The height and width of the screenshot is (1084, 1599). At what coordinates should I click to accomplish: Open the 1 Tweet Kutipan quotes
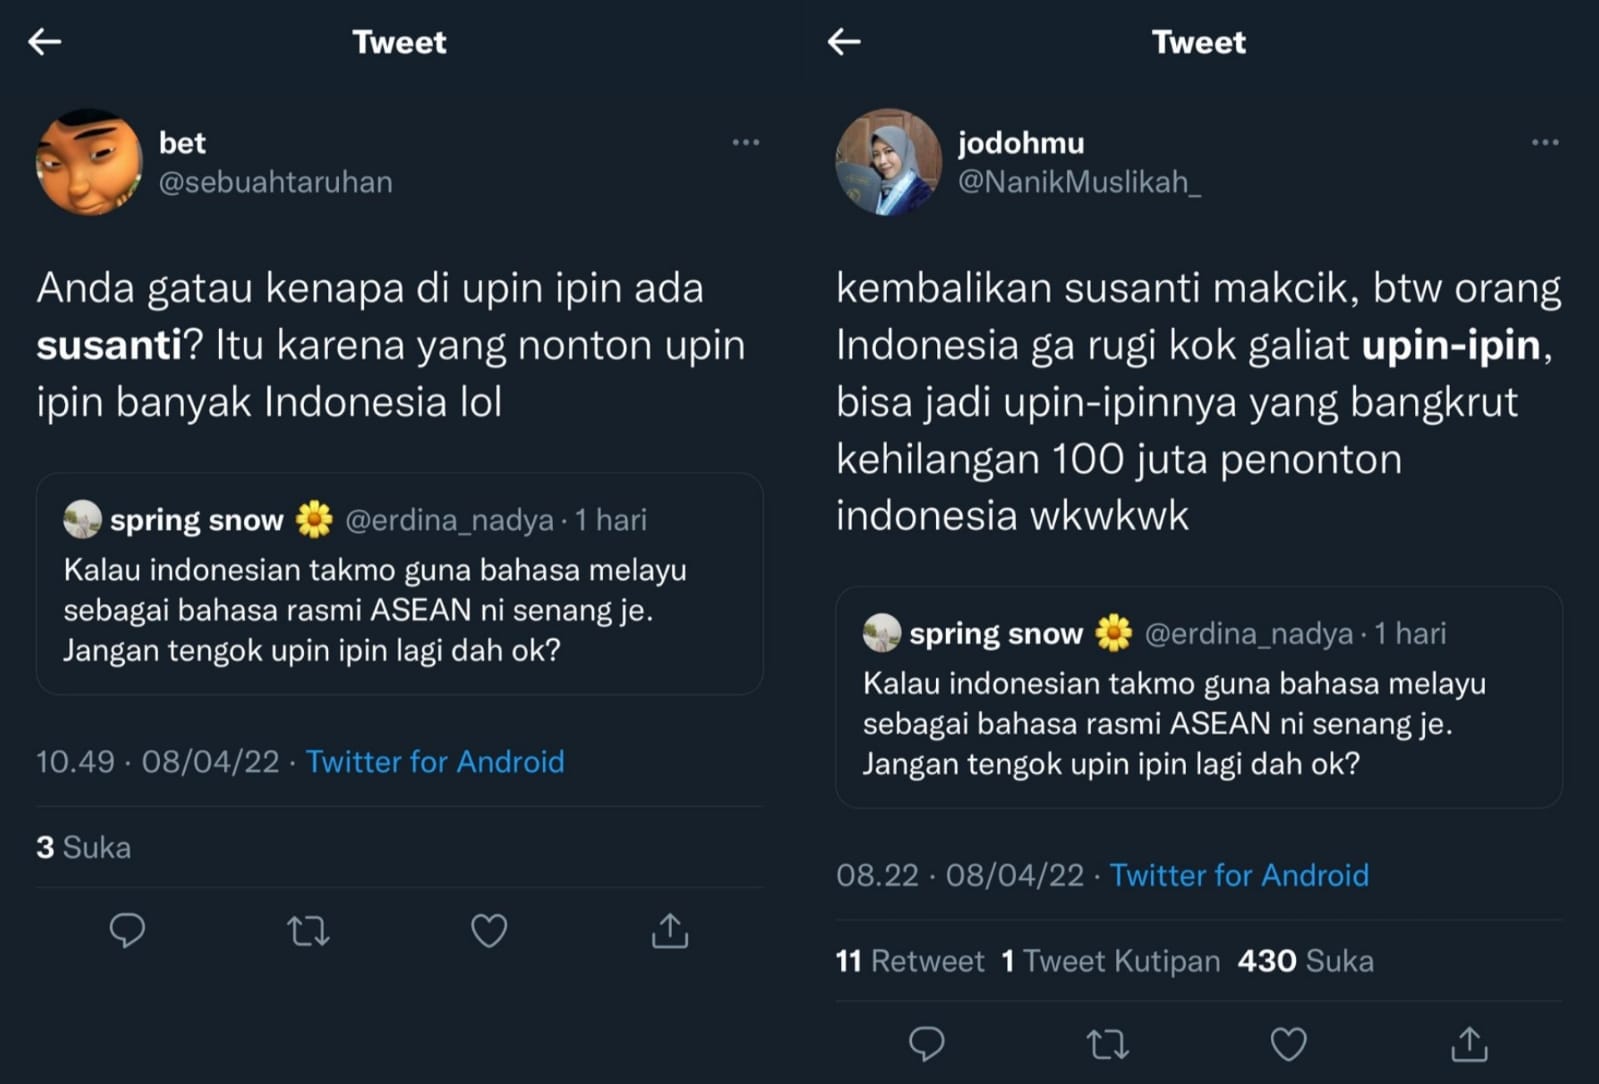[x=1110, y=961]
